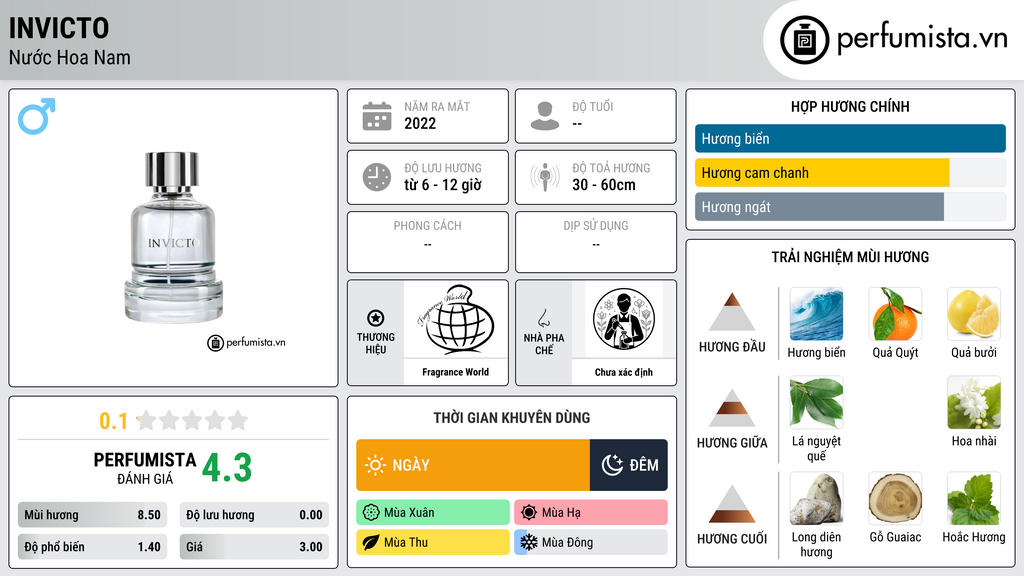The height and width of the screenshot is (576, 1024).
Task: Click the Hương biển accord bar
Action: 850,138
